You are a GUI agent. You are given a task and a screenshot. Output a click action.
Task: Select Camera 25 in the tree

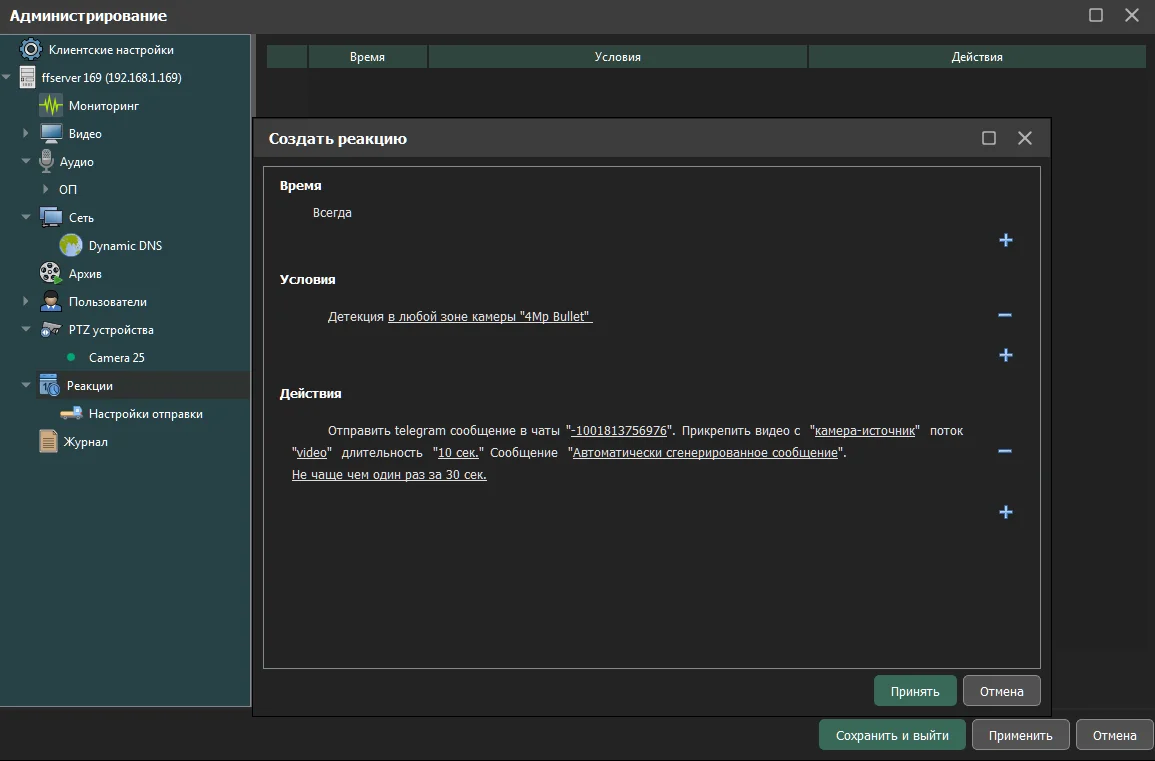(x=116, y=357)
